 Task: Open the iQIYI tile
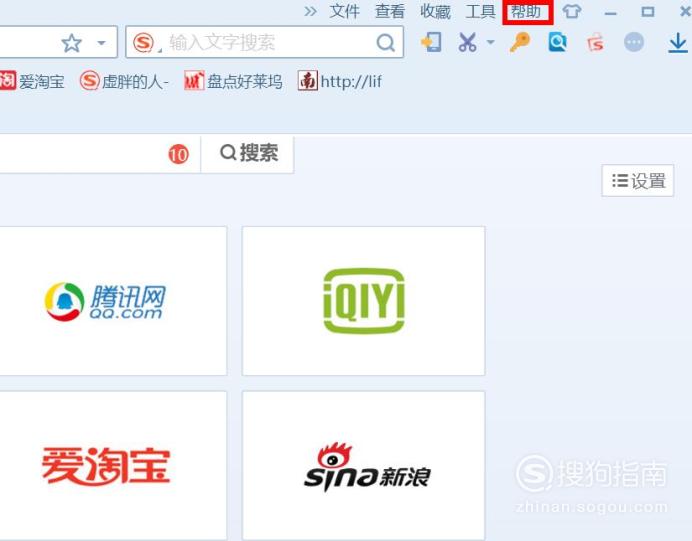tap(364, 301)
